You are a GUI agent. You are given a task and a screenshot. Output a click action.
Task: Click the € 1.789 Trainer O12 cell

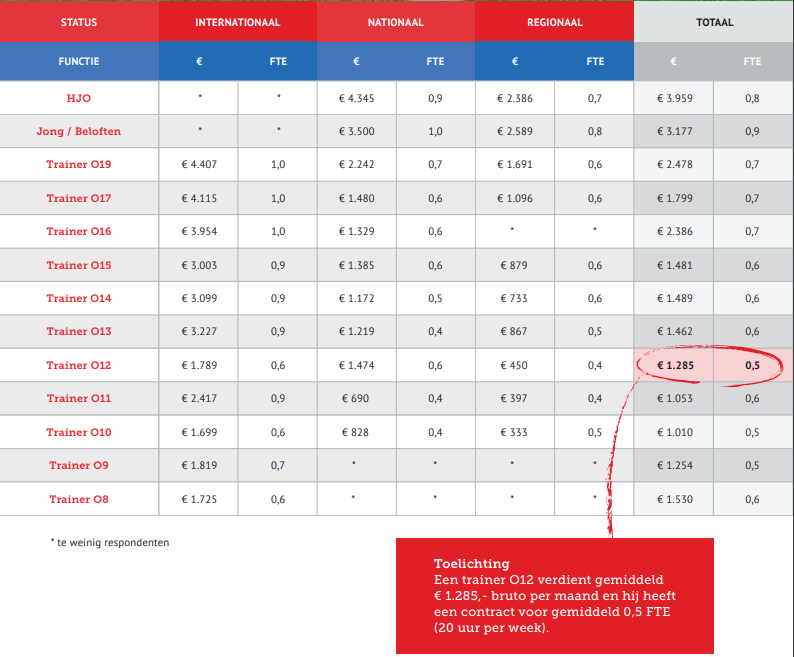pos(199,365)
